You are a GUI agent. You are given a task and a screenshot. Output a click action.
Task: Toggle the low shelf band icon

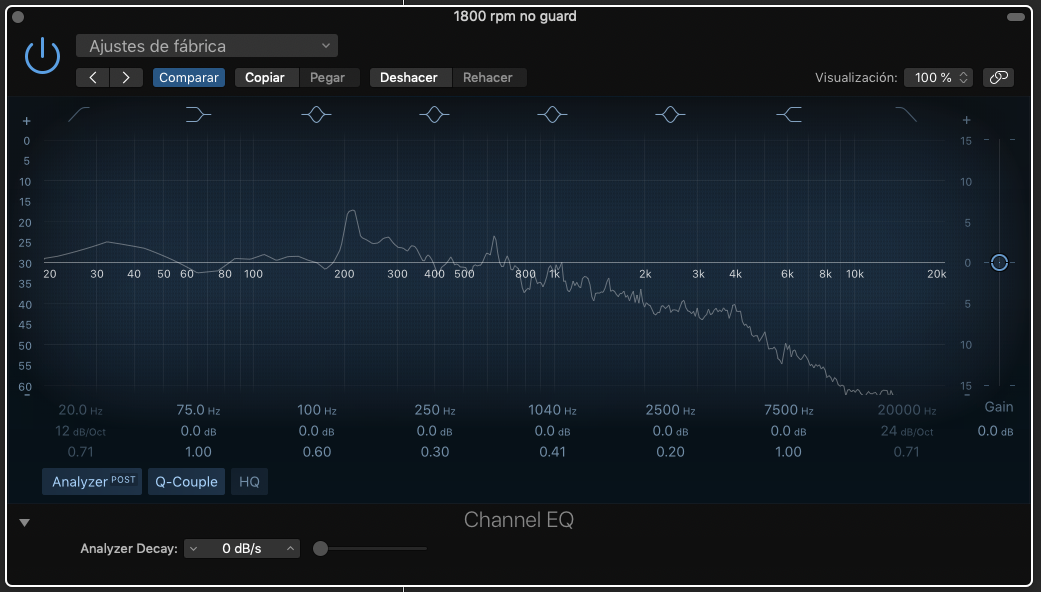[198, 114]
